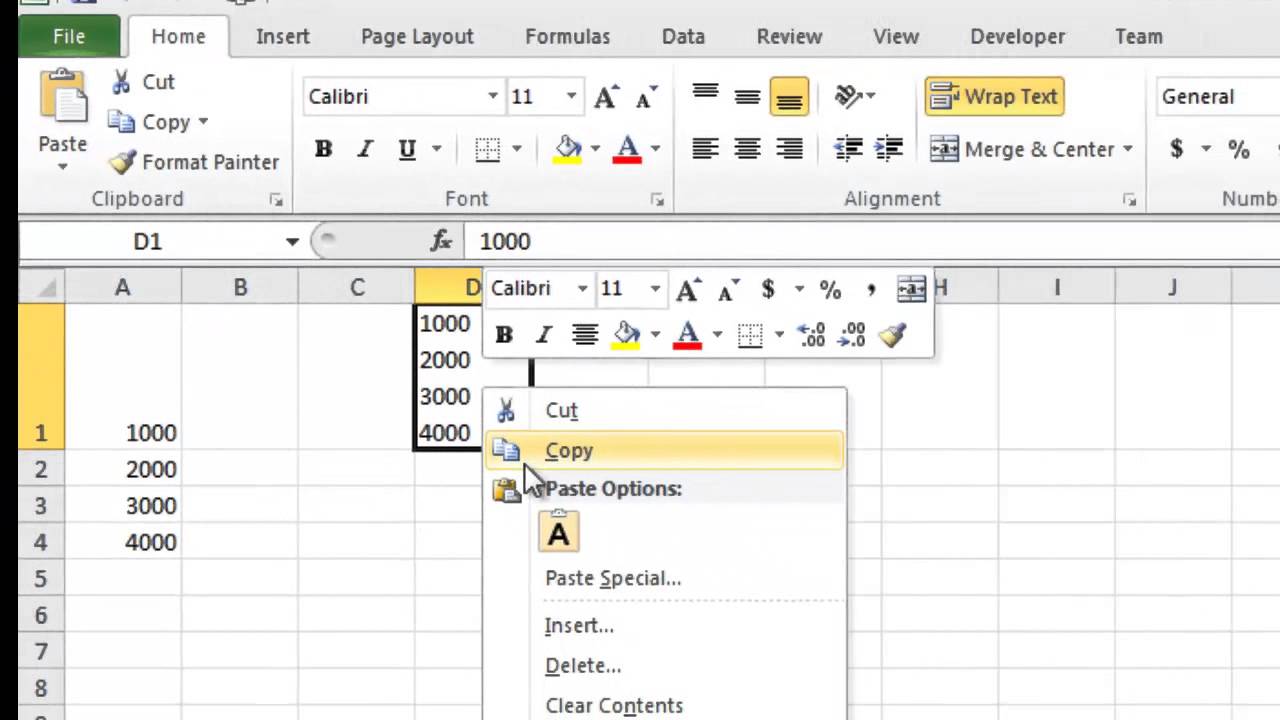This screenshot has width=1280, height=720.
Task: Click the Insert Function fx button
Action: [x=440, y=242]
